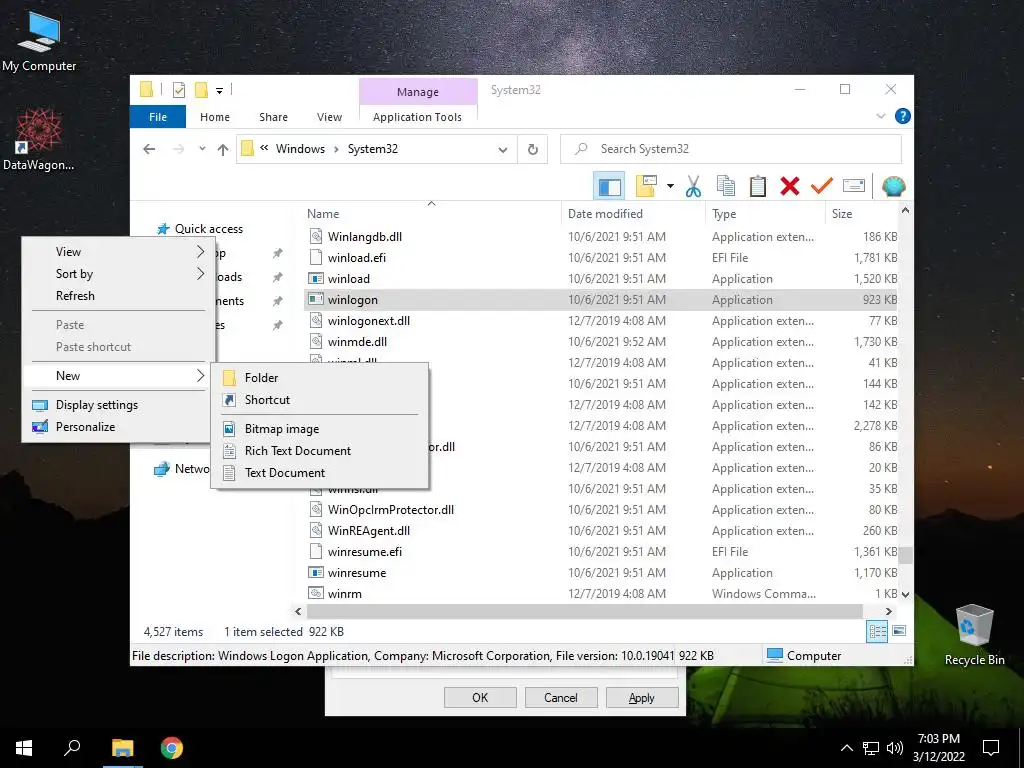
Task: Open Google Chrome from taskbar
Action: (172, 748)
